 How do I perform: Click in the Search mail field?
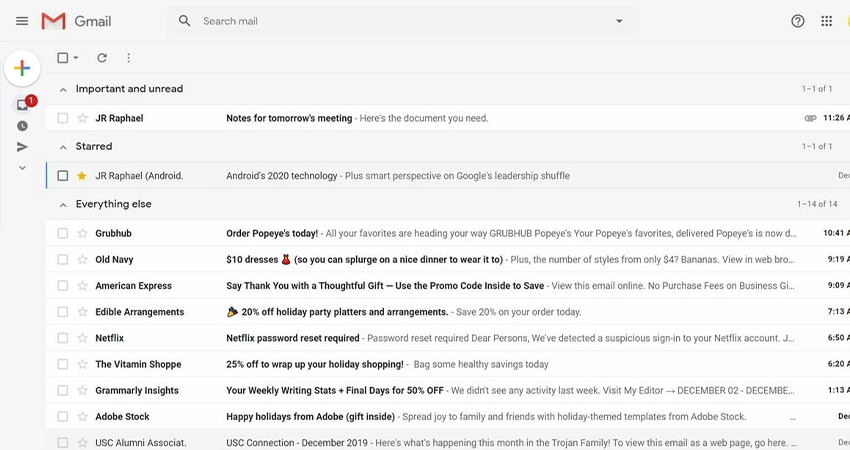coord(404,21)
